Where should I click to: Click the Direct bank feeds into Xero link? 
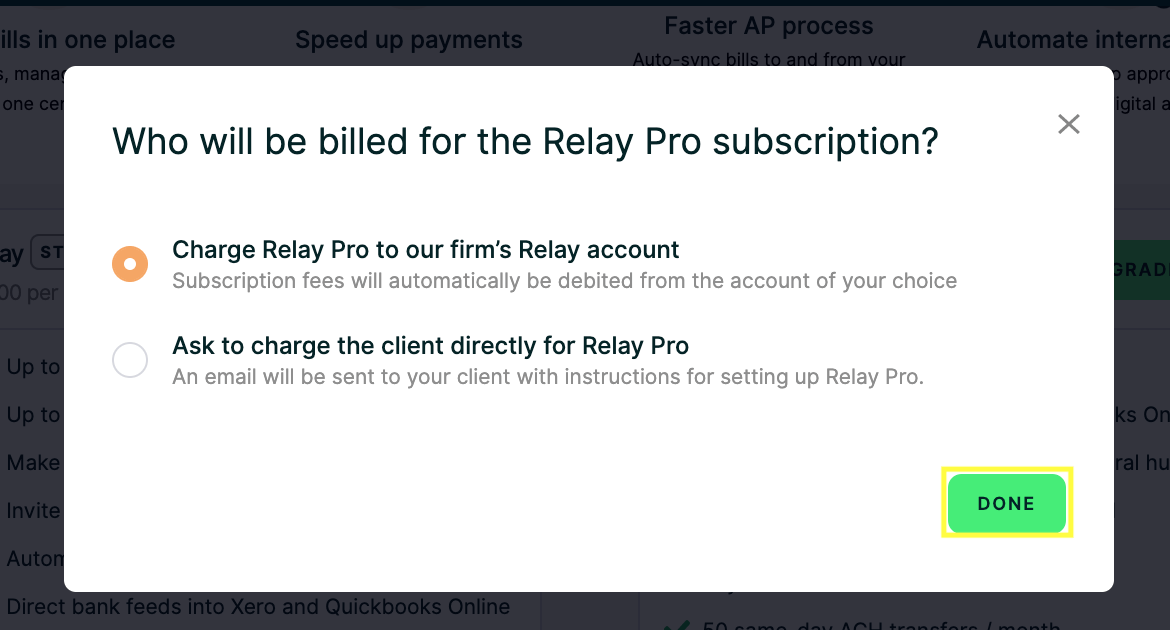click(x=258, y=606)
